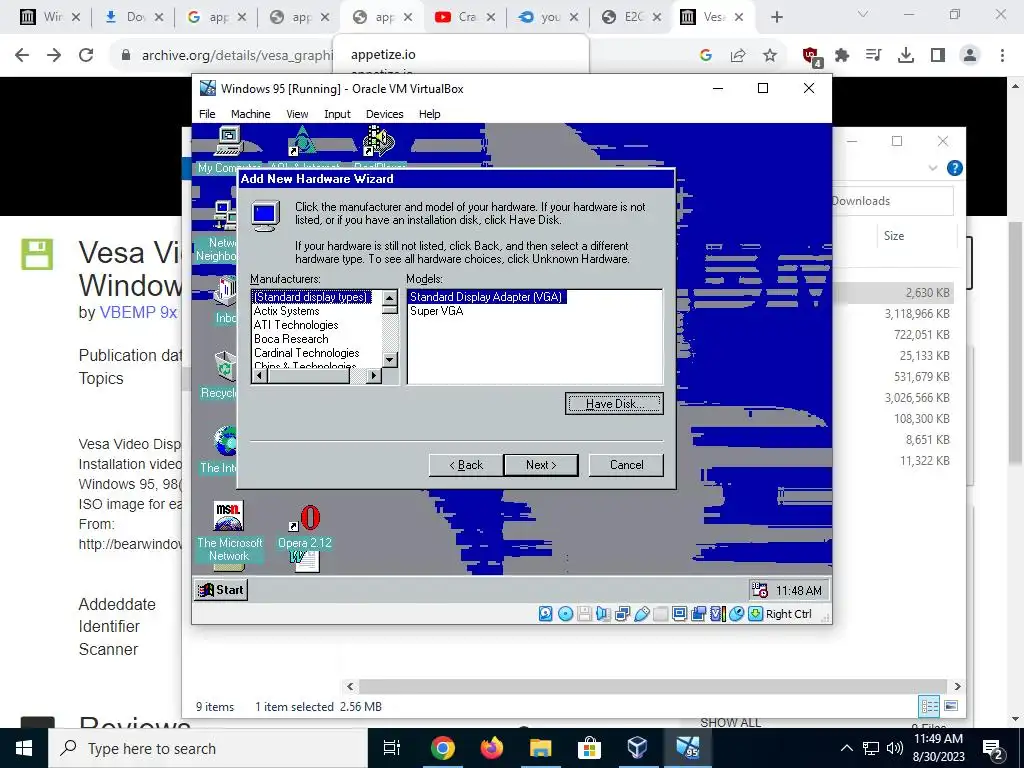
Task: Expand the Explorer ribbon chevron
Action: [x=933, y=168]
